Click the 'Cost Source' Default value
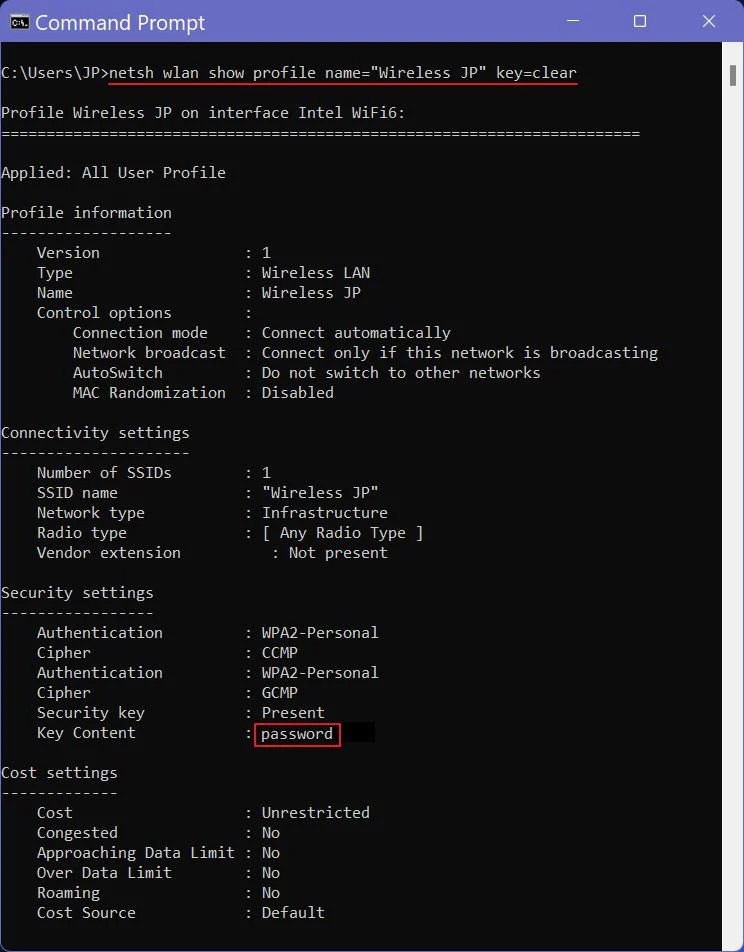Image resolution: width=744 pixels, height=952 pixels. [x=293, y=913]
